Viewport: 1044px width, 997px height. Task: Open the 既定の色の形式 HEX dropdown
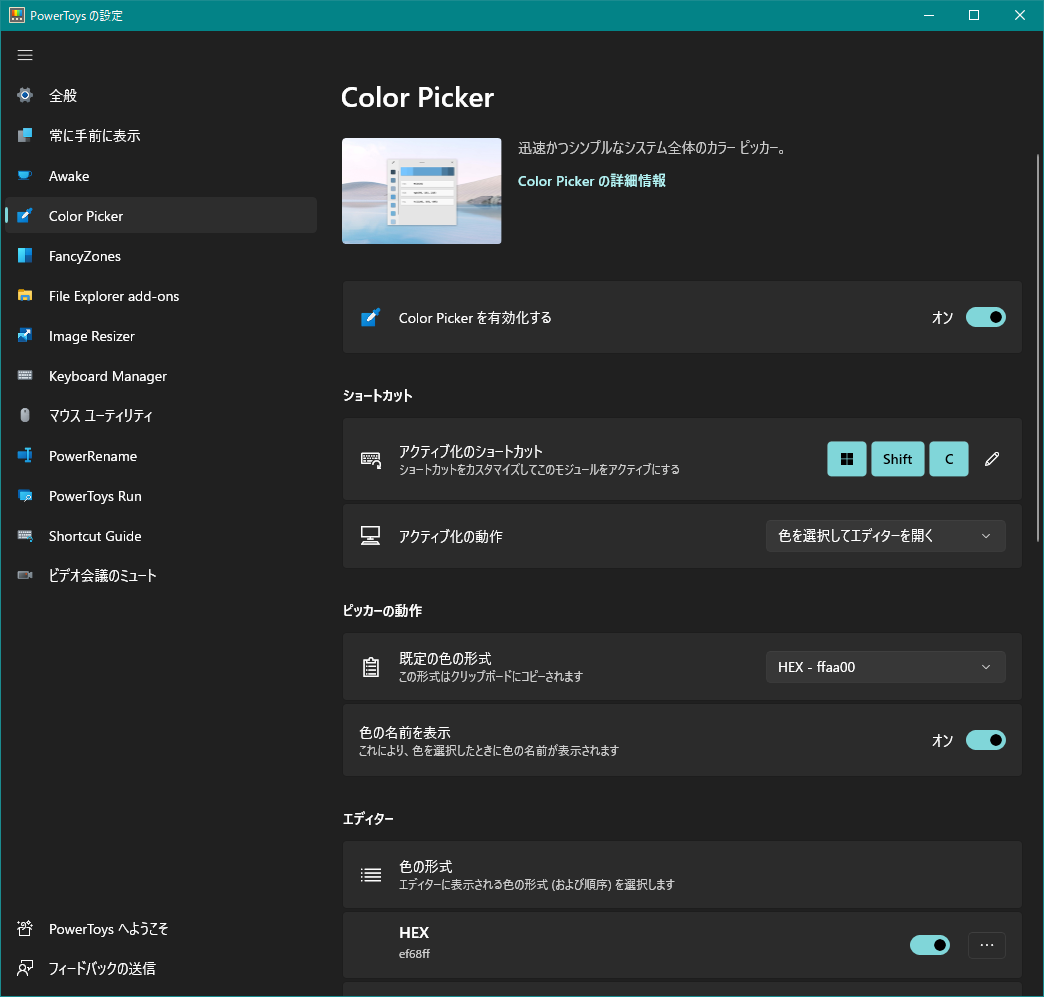pyautogui.click(x=886, y=667)
